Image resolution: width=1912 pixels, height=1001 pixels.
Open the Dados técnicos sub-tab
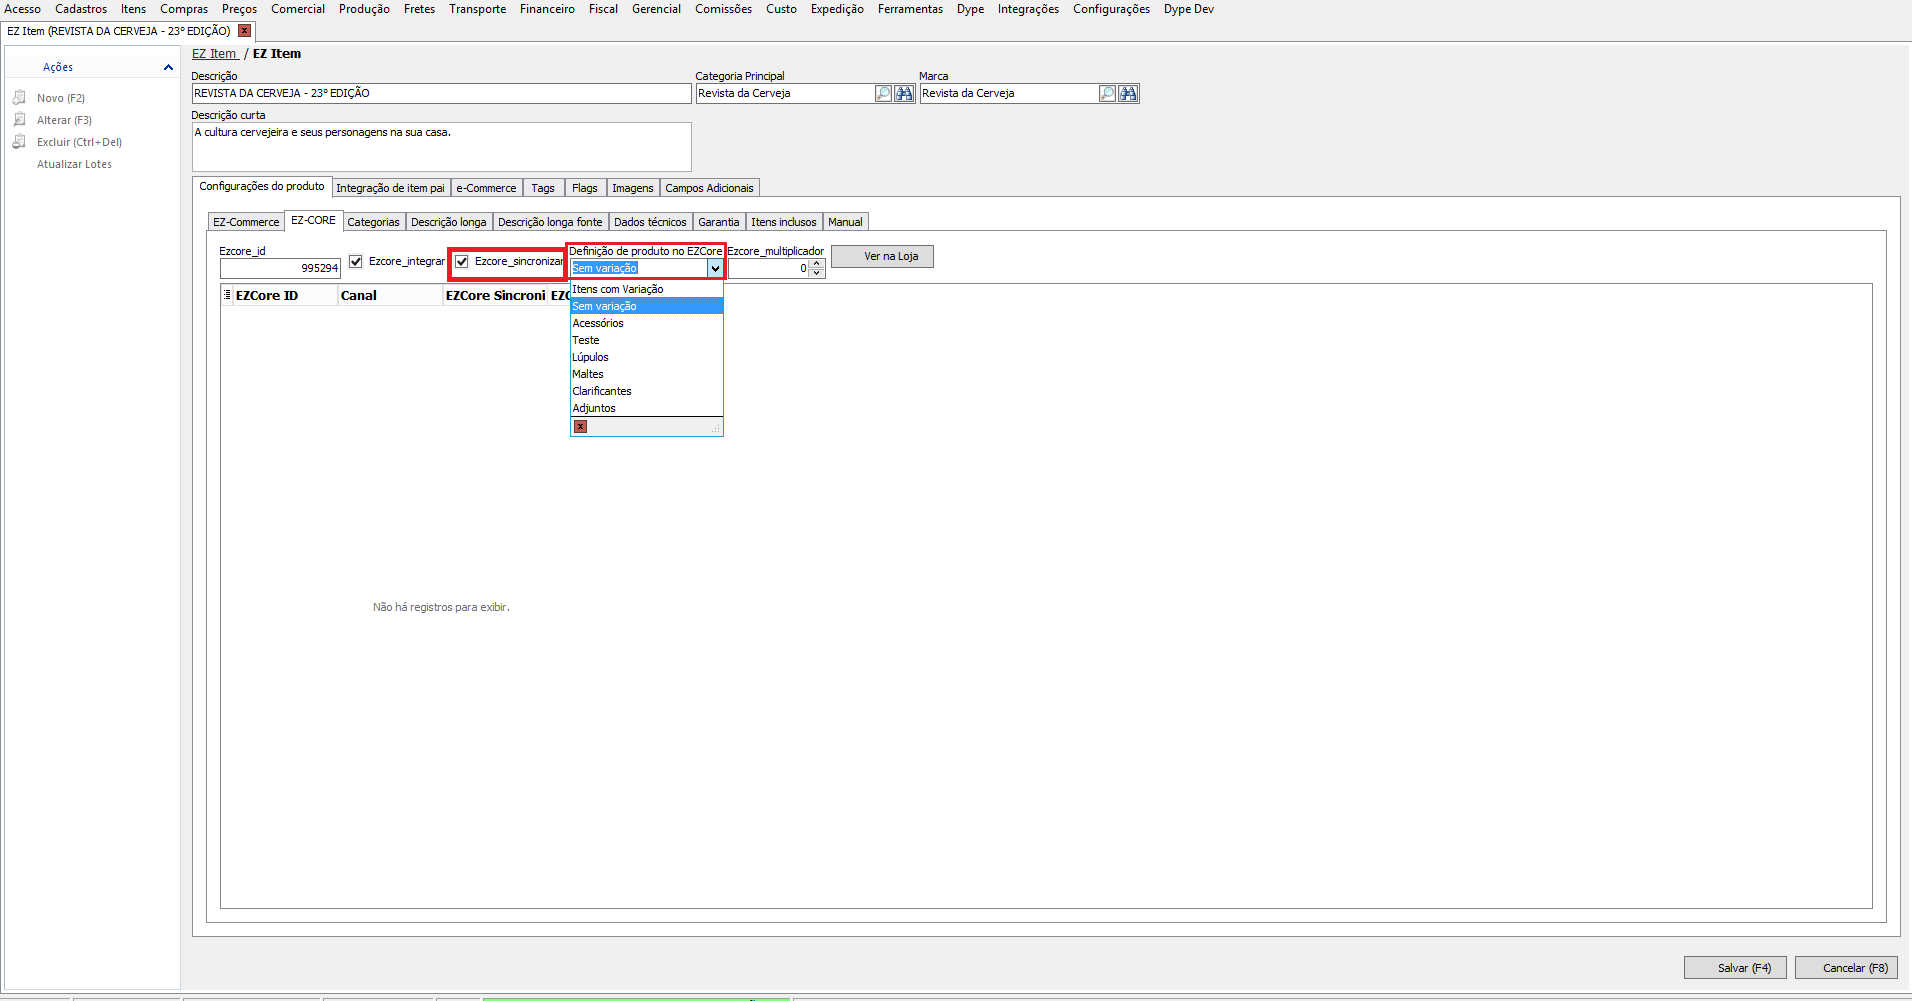(x=650, y=222)
